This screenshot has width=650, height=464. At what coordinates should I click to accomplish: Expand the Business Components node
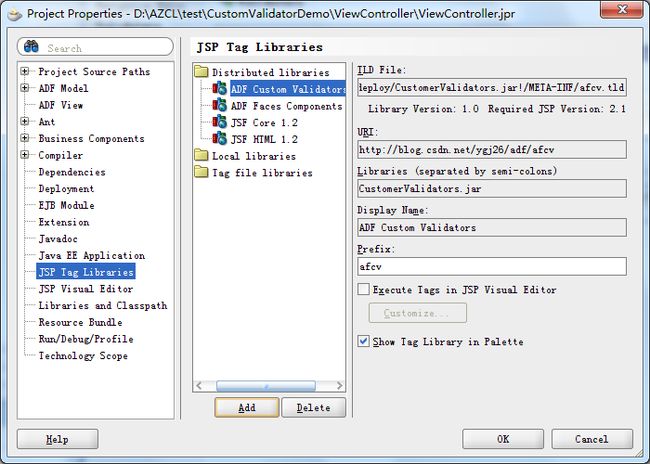pos(25,138)
